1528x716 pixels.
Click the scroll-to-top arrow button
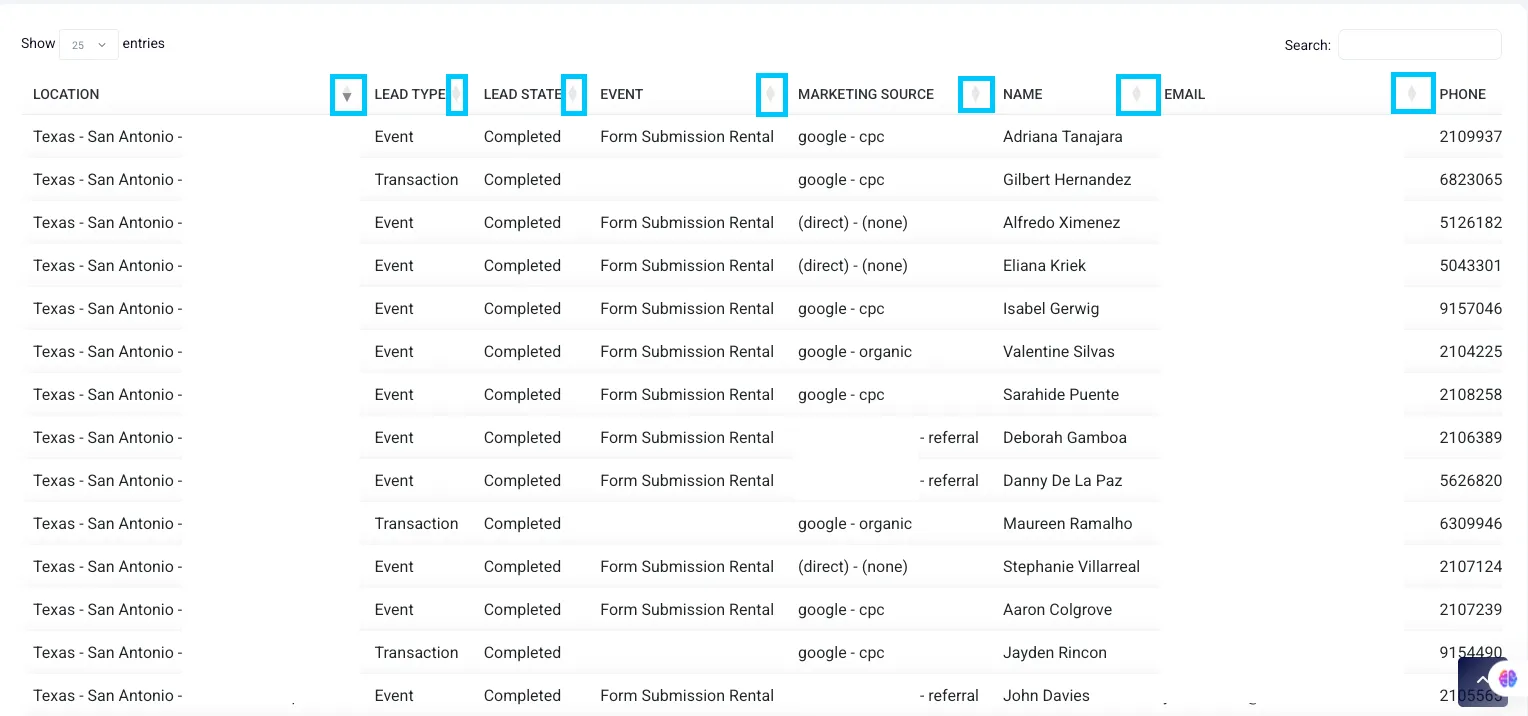[1481, 680]
